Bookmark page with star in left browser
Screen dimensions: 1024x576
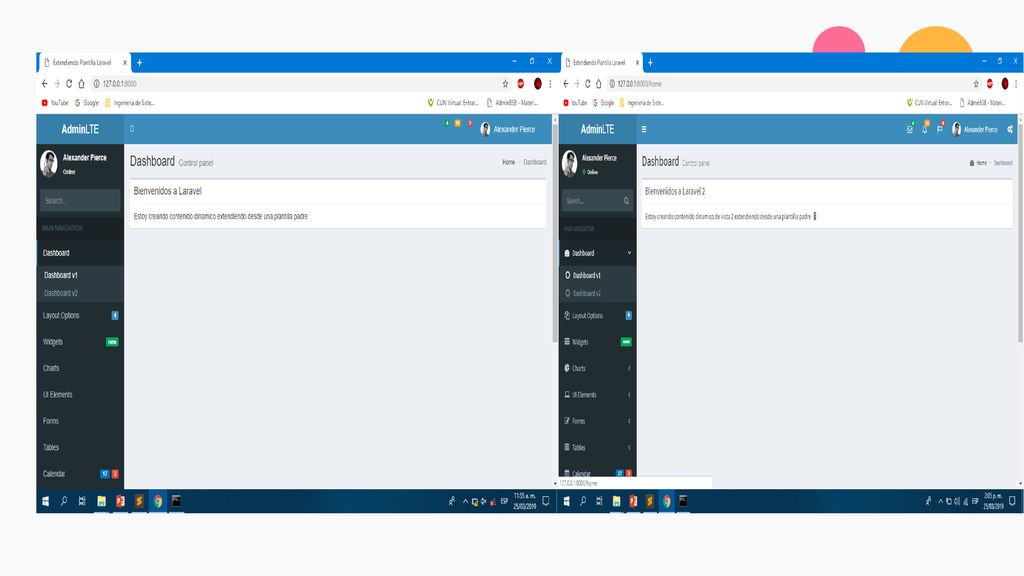click(x=505, y=84)
